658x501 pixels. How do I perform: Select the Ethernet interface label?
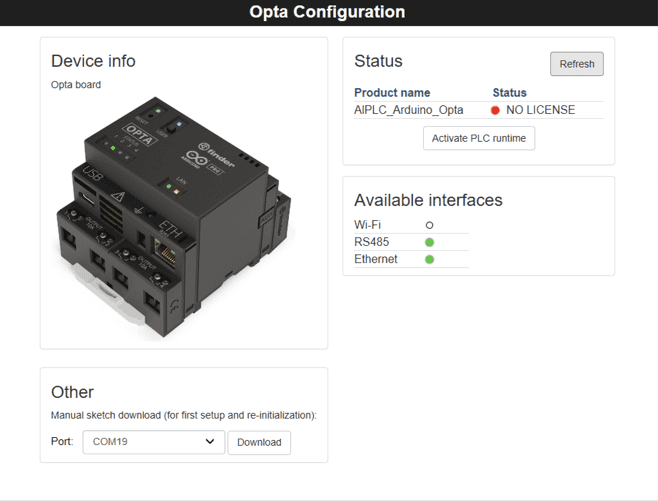coord(376,259)
